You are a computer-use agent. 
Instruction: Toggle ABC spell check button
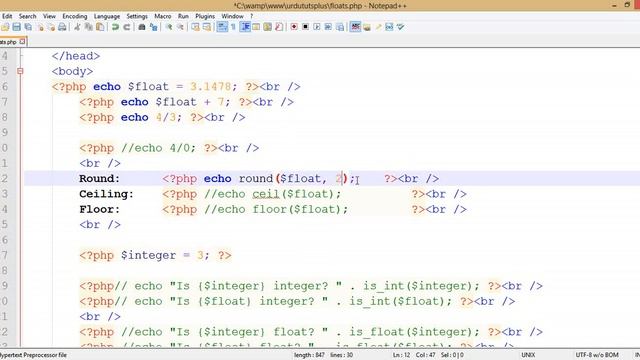[x=355, y=27]
